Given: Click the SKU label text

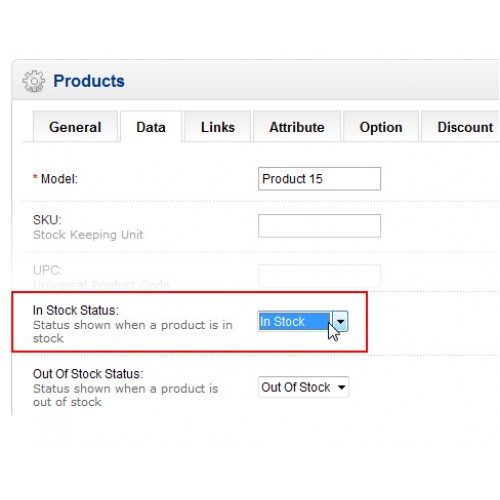Looking at the screenshot, I should pyautogui.click(x=47, y=220).
